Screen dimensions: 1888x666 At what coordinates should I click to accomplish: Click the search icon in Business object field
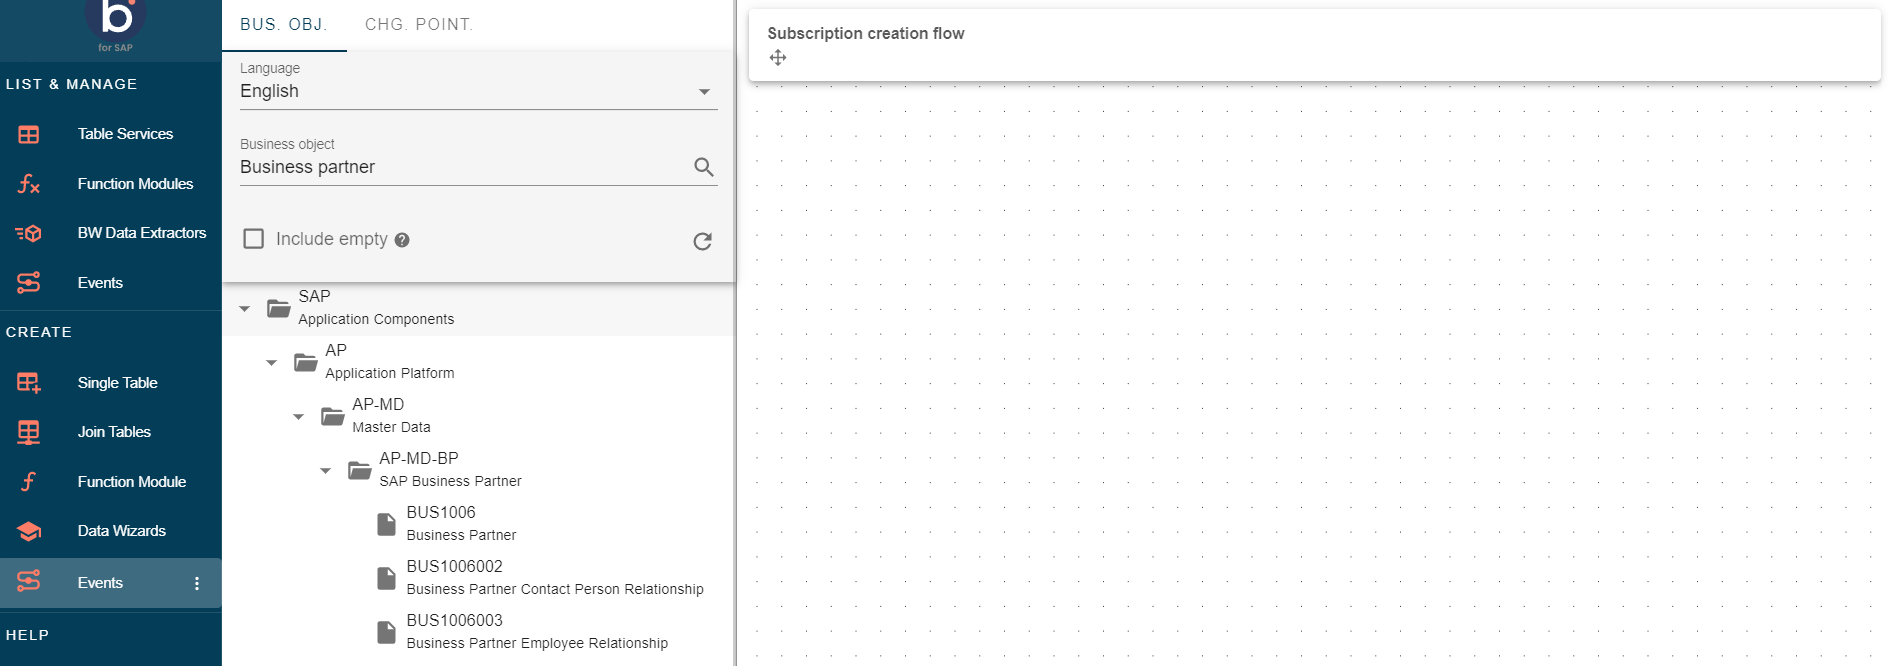(704, 167)
